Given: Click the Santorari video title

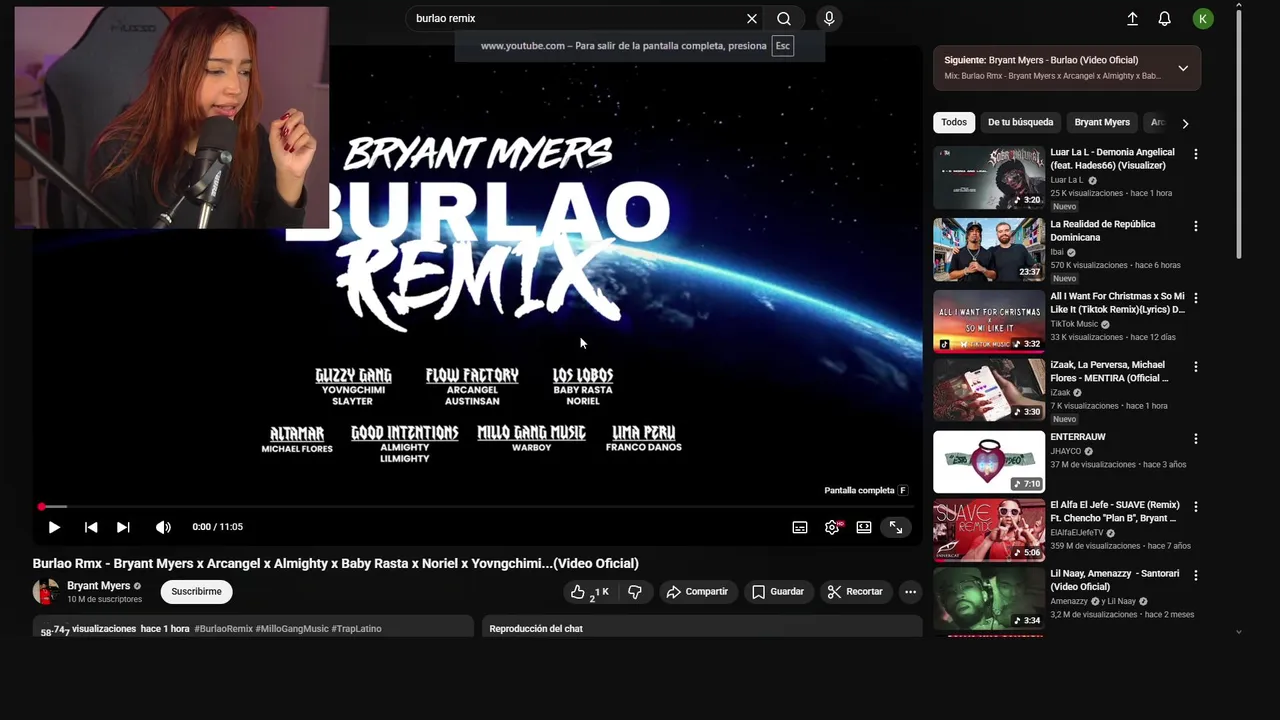Looking at the screenshot, I should pyautogui.click(x=1115, y=580).
